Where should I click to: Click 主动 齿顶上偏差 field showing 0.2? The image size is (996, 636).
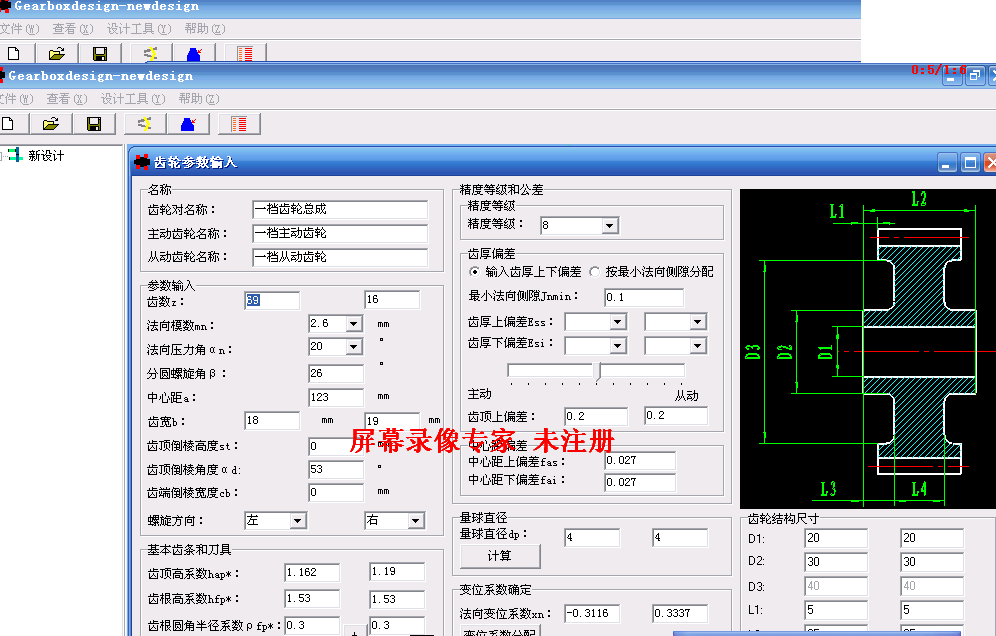click(596, 417)
